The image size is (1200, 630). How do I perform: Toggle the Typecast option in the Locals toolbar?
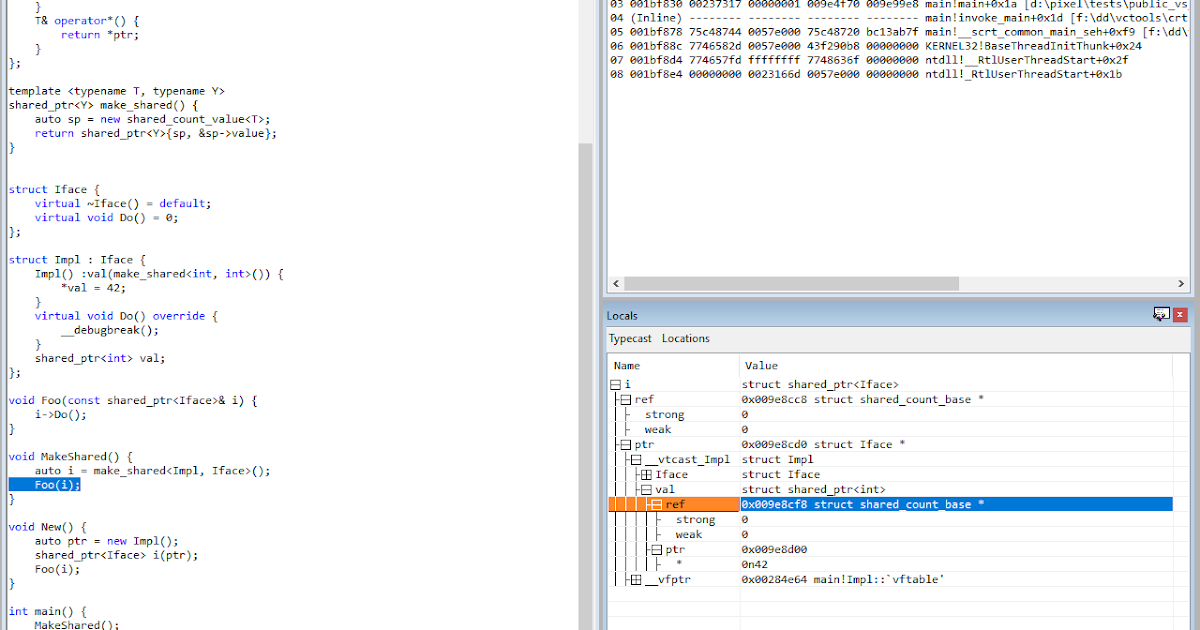(629, 338)
